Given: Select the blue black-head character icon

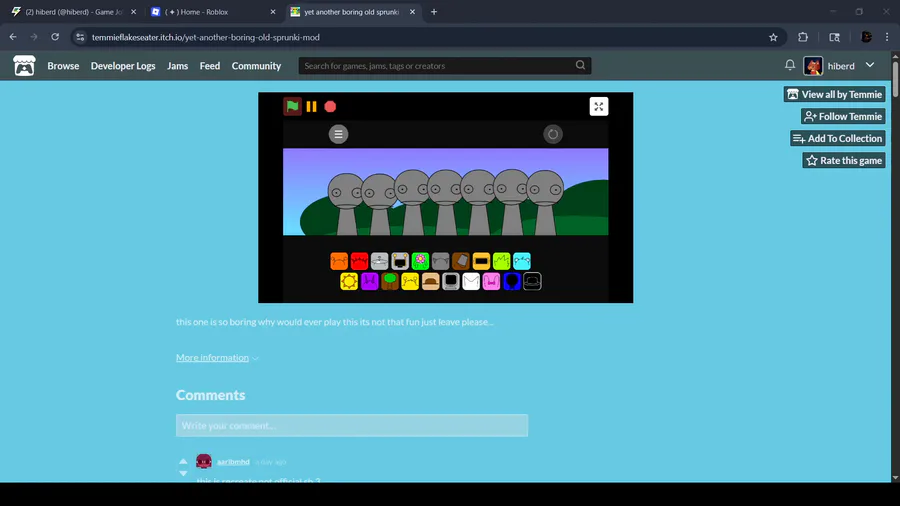Looking at the screenshot, I should tap(512, 281).
